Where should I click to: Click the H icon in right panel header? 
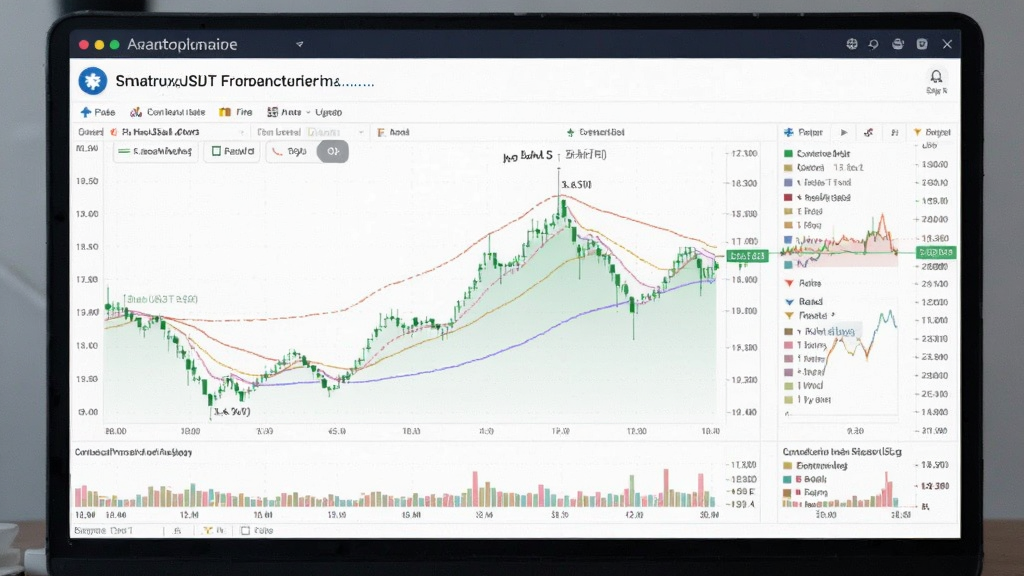895,132
